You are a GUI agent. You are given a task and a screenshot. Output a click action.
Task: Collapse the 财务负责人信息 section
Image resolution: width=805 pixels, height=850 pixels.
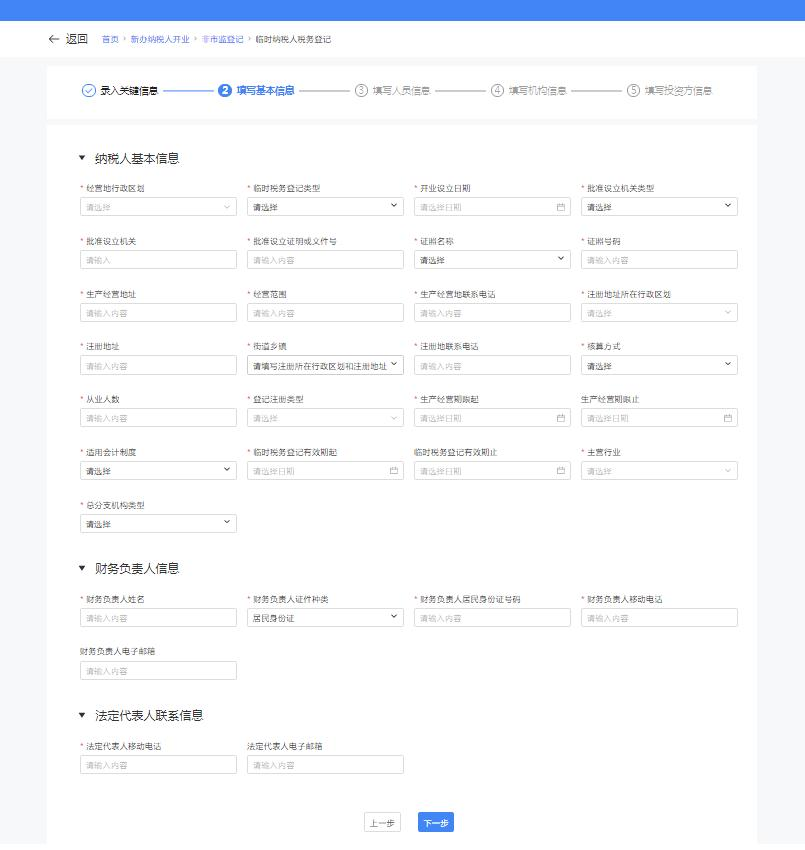(x=82, y=568)
